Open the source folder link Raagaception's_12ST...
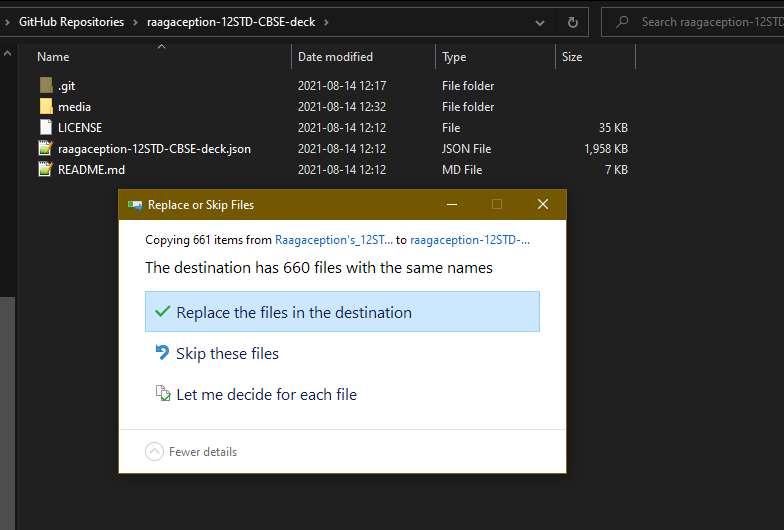 click(333, 240)
